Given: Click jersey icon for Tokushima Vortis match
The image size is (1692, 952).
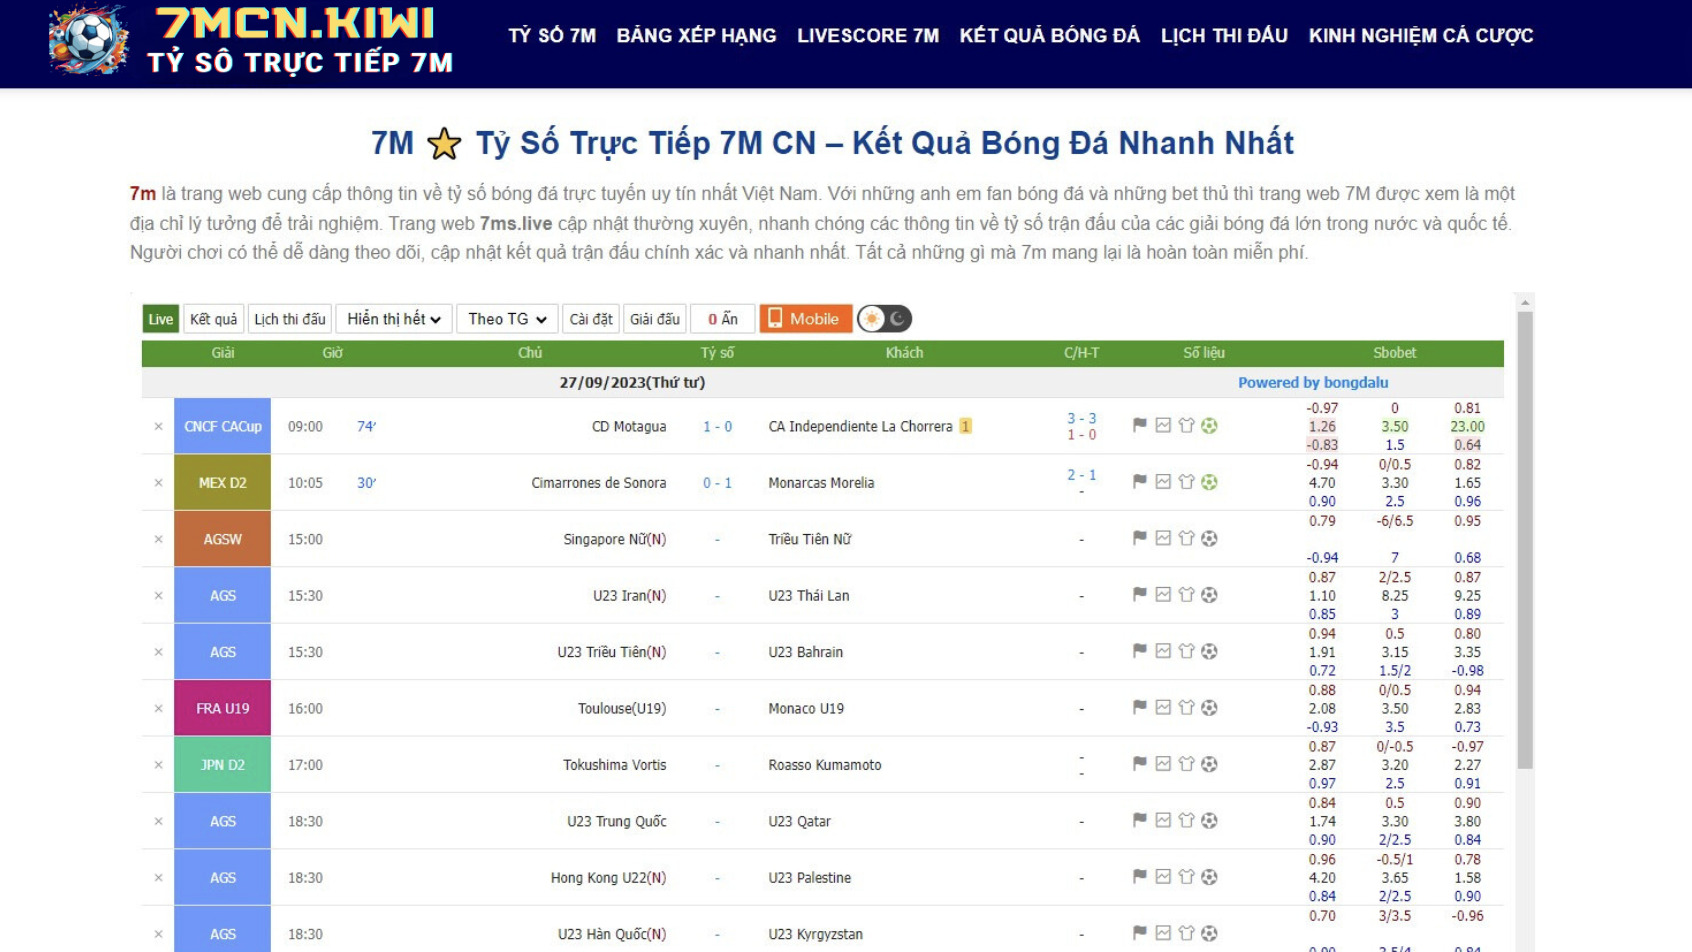Looking at the screenshot, I should point(1186,765).
